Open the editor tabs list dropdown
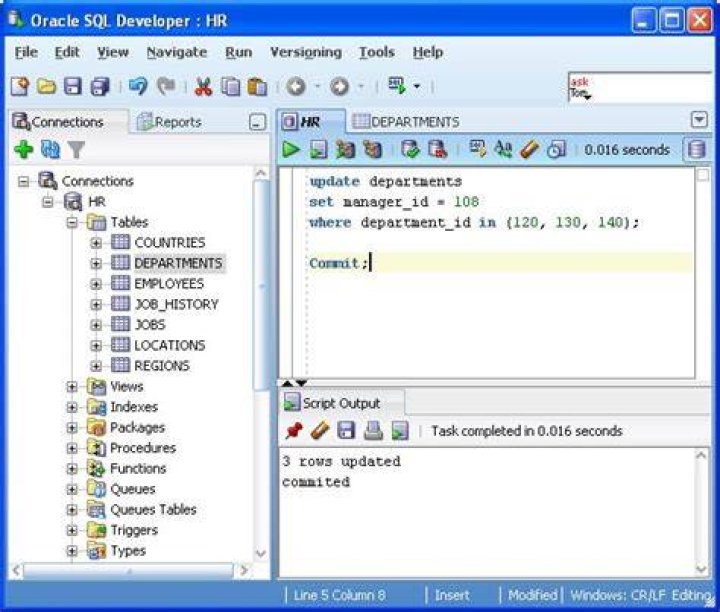This screenshot has height=612, width=720. tap(699, 120)
